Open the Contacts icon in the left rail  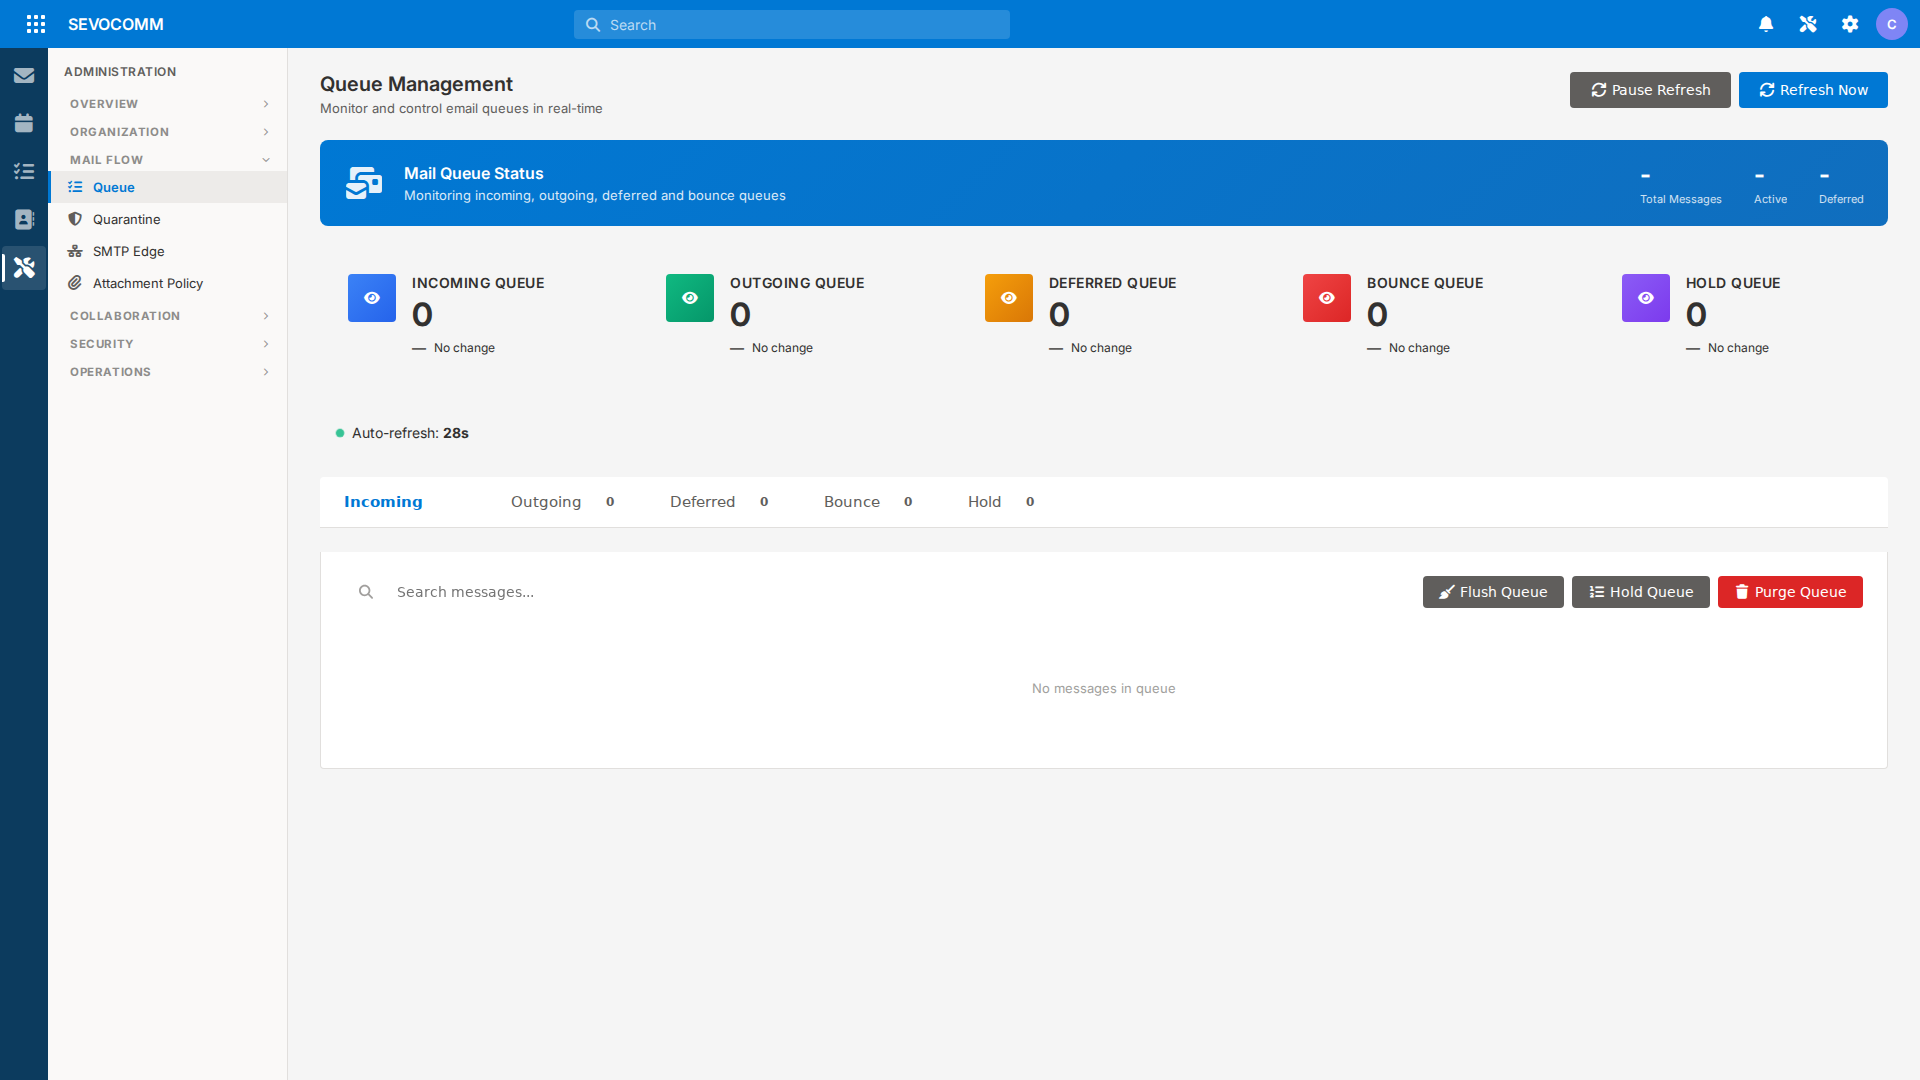[24, 219]
